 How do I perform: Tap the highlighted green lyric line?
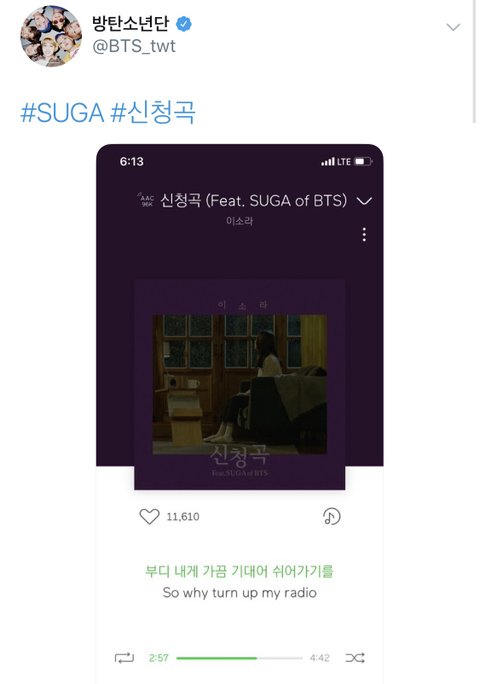[x=239, y=571]
